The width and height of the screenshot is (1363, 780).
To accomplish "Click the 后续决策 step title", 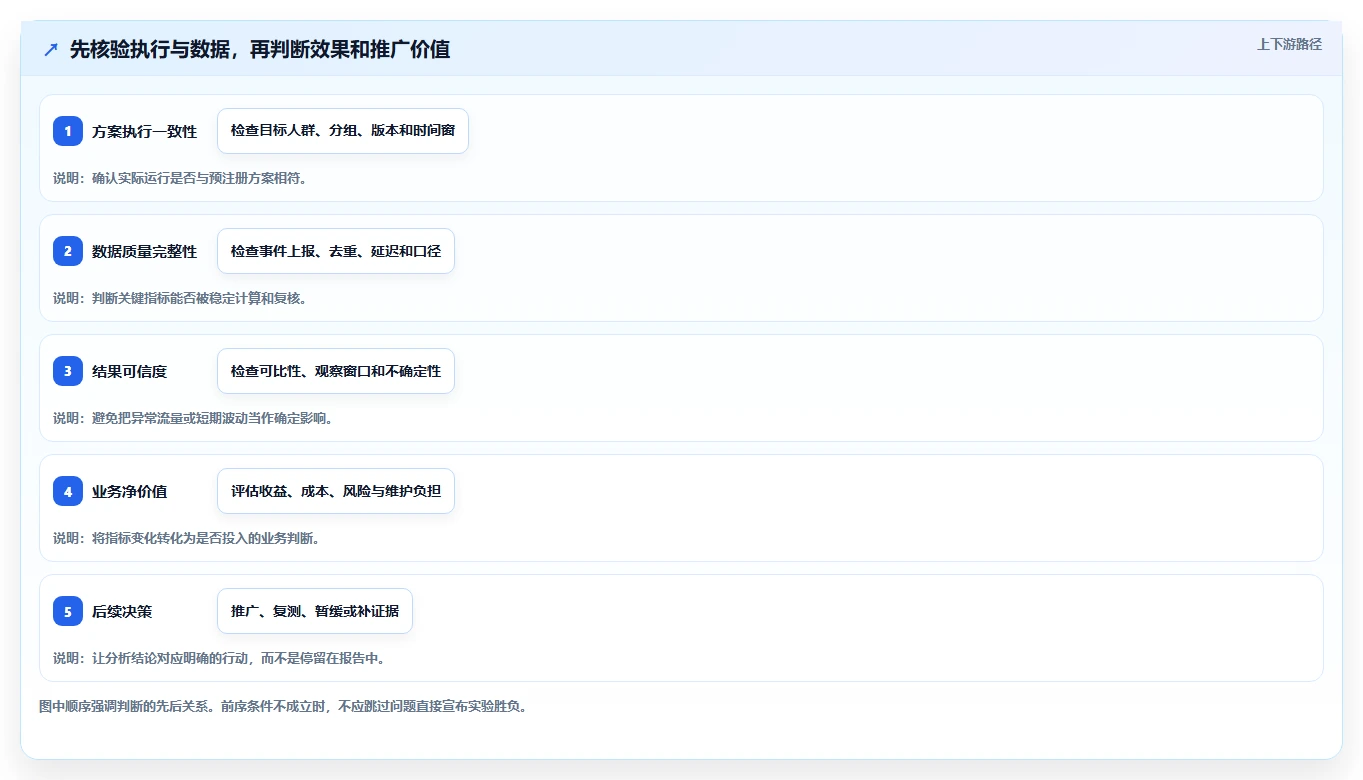I will 122,611.
